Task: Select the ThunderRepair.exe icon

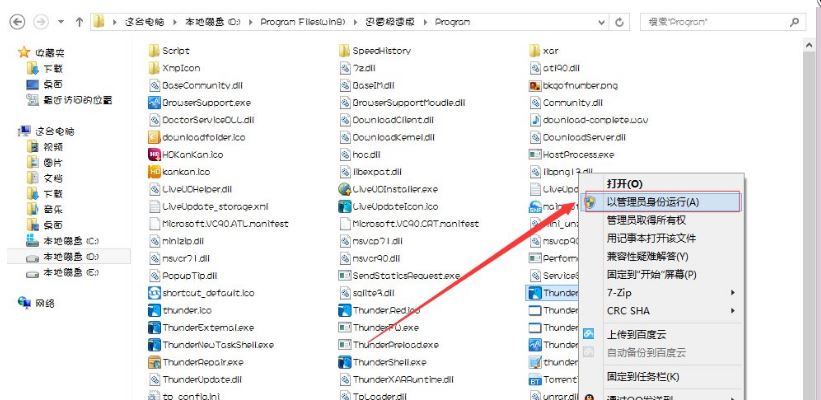Action: [154, 362]
